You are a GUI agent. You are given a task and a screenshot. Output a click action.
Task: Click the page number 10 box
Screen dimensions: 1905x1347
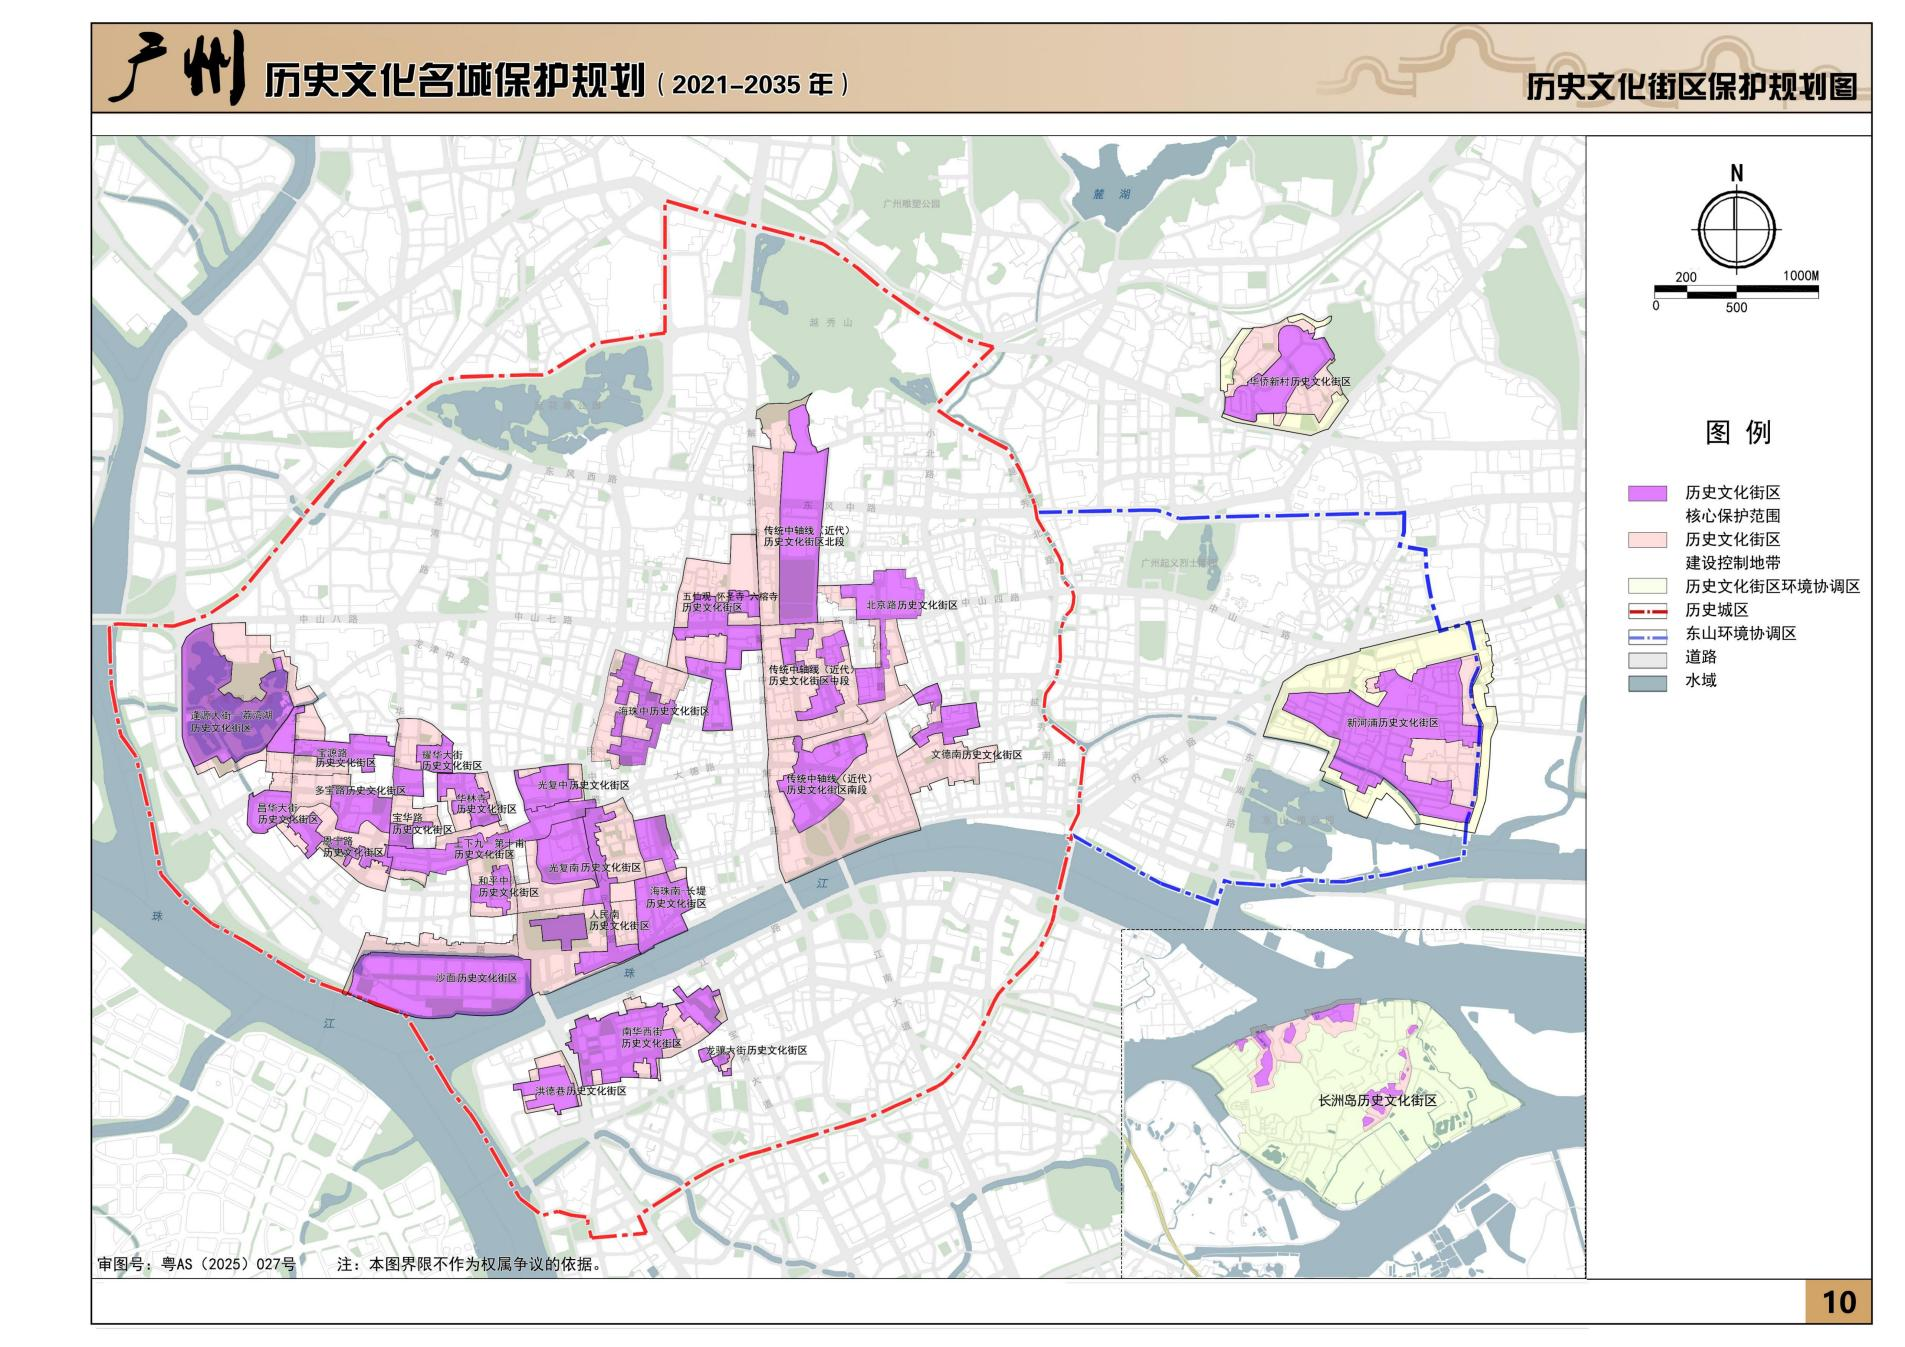[1838, 1301]
